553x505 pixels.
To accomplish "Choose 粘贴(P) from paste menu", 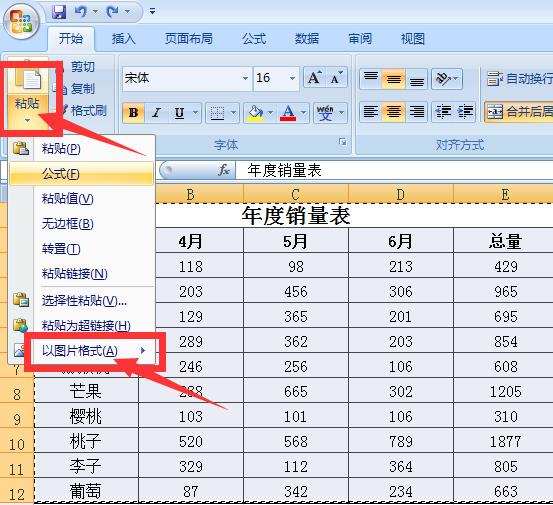I will click(82, 148).
